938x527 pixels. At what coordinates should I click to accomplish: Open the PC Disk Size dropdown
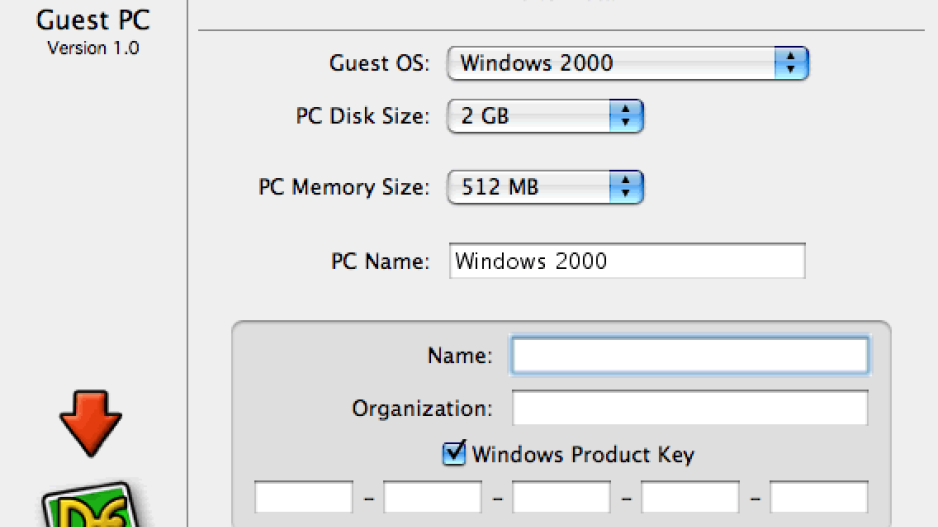point(545,116)
